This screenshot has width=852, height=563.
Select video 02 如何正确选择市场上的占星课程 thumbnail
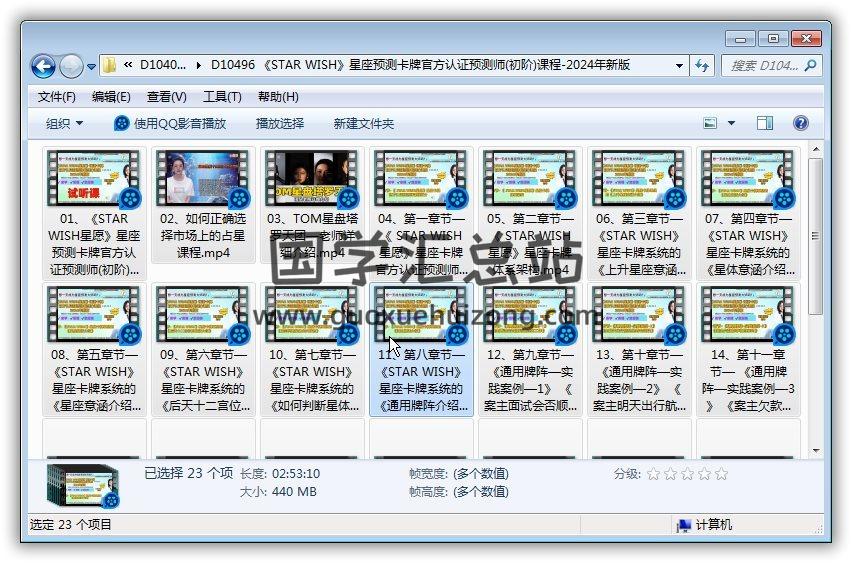pyautogui.click(x=203, y=178)
